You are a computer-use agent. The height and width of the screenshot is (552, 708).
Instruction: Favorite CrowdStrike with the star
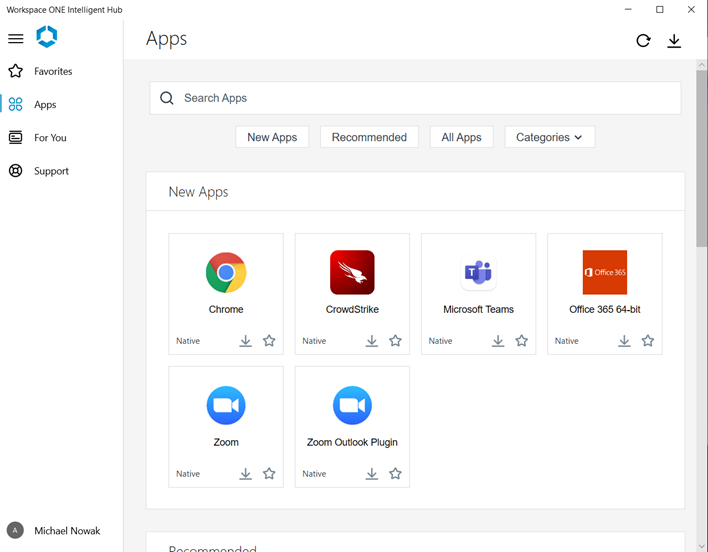[x=396, y=340]
